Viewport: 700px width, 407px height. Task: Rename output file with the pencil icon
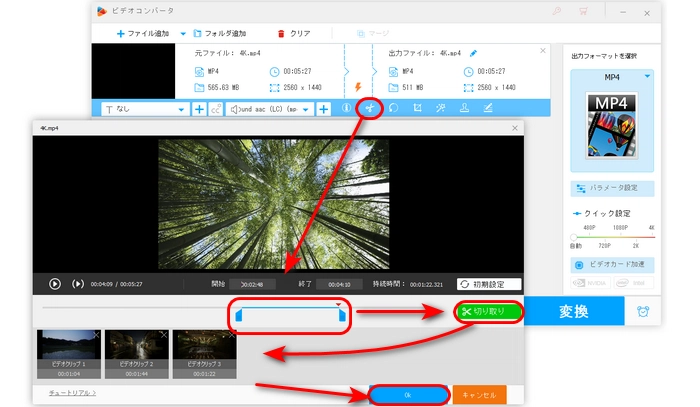pyautogui.click(x=473, y=52)
